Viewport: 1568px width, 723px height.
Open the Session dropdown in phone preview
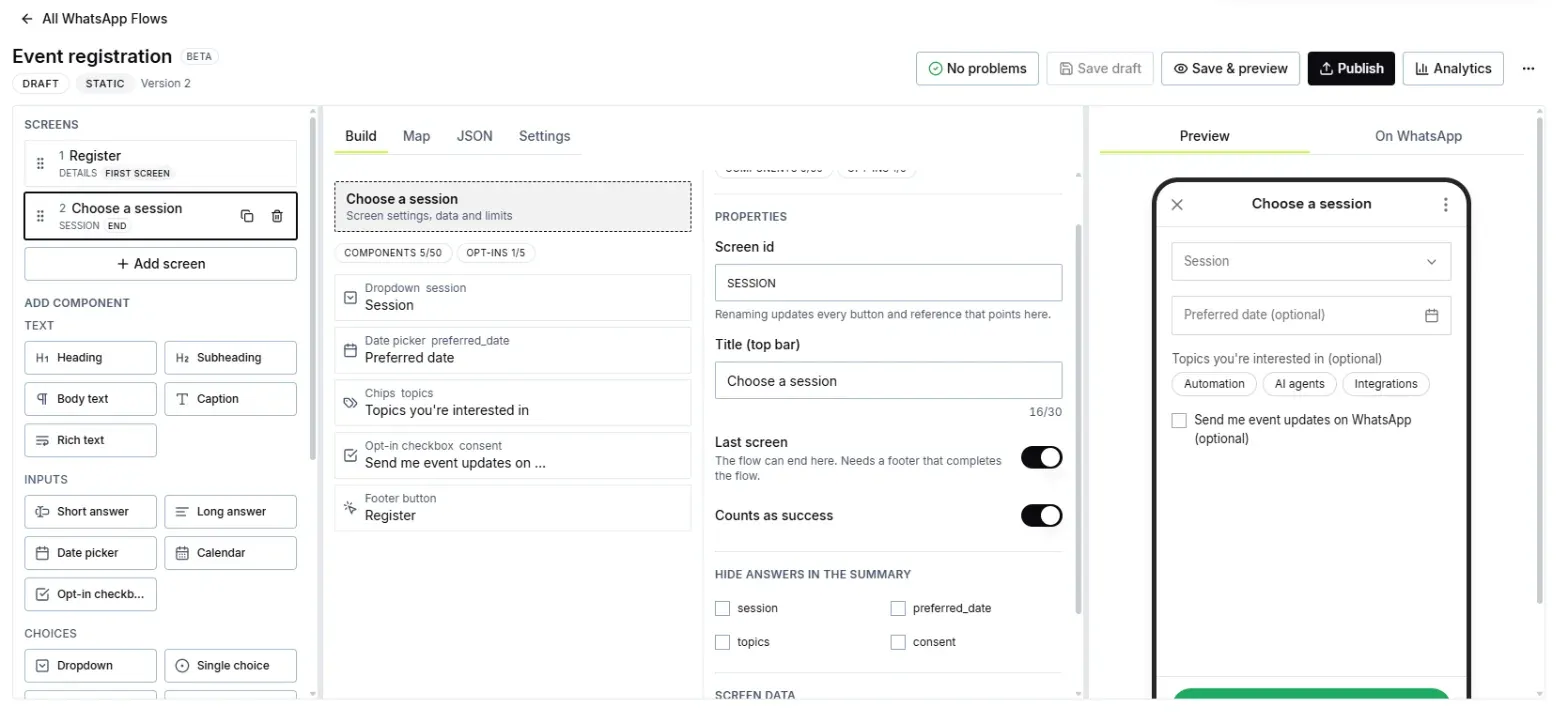(x=1311, y=262)
